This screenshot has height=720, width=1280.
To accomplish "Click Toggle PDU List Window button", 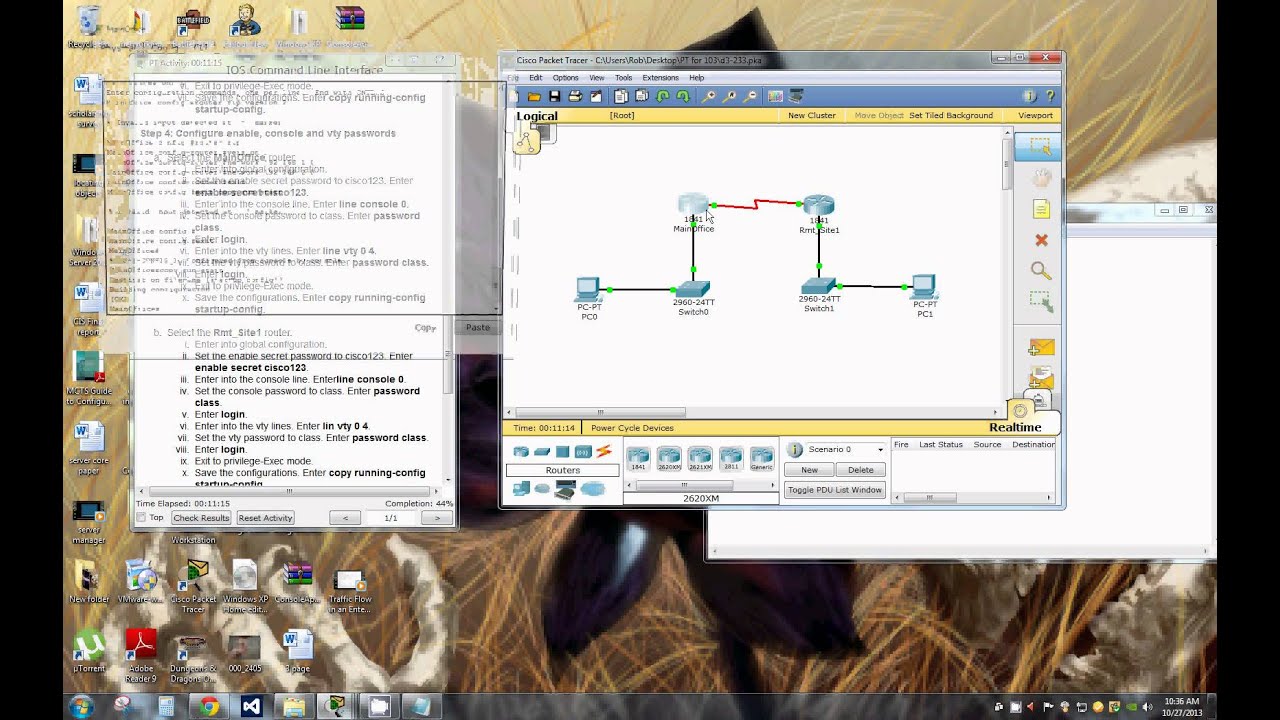I will tap(835, 490).
